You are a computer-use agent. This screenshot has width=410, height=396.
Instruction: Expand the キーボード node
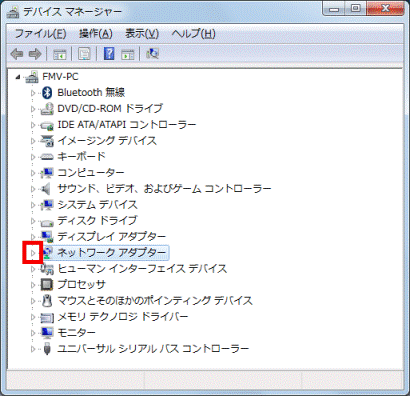tap(33, 157)
